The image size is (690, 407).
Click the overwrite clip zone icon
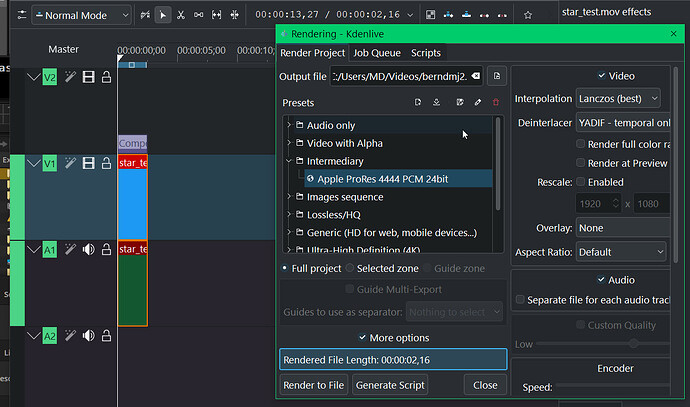(x=466, y=15)
